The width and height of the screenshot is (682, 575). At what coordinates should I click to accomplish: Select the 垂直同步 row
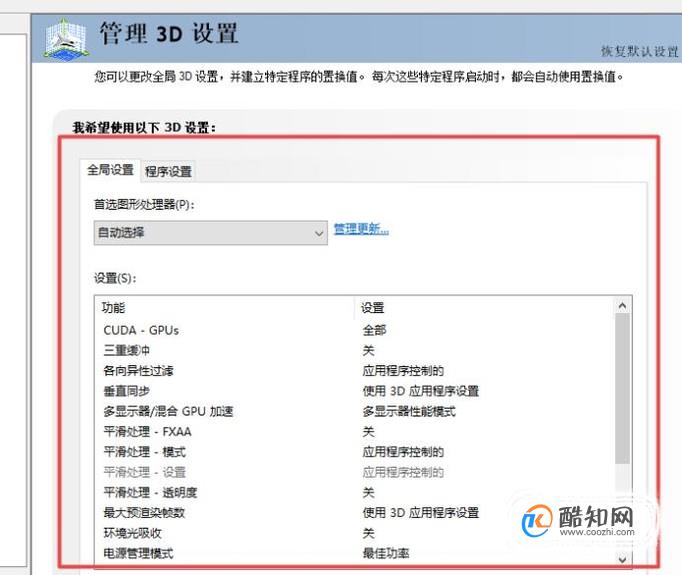tap(354, 391)
